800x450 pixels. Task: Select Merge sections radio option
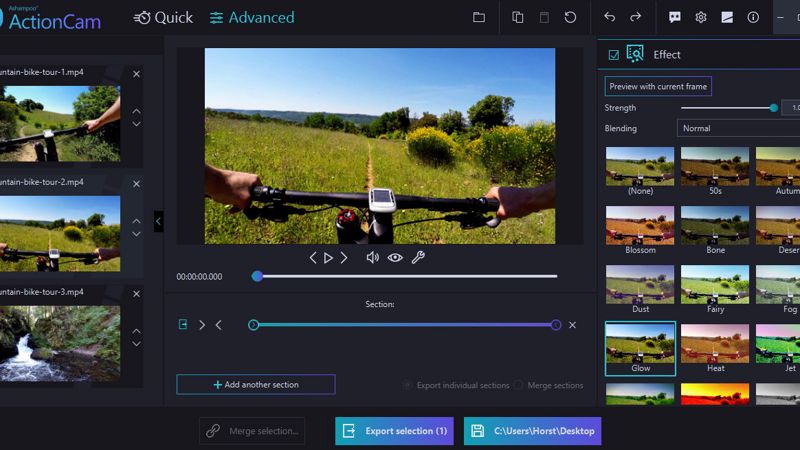click(x=518, y=385)
